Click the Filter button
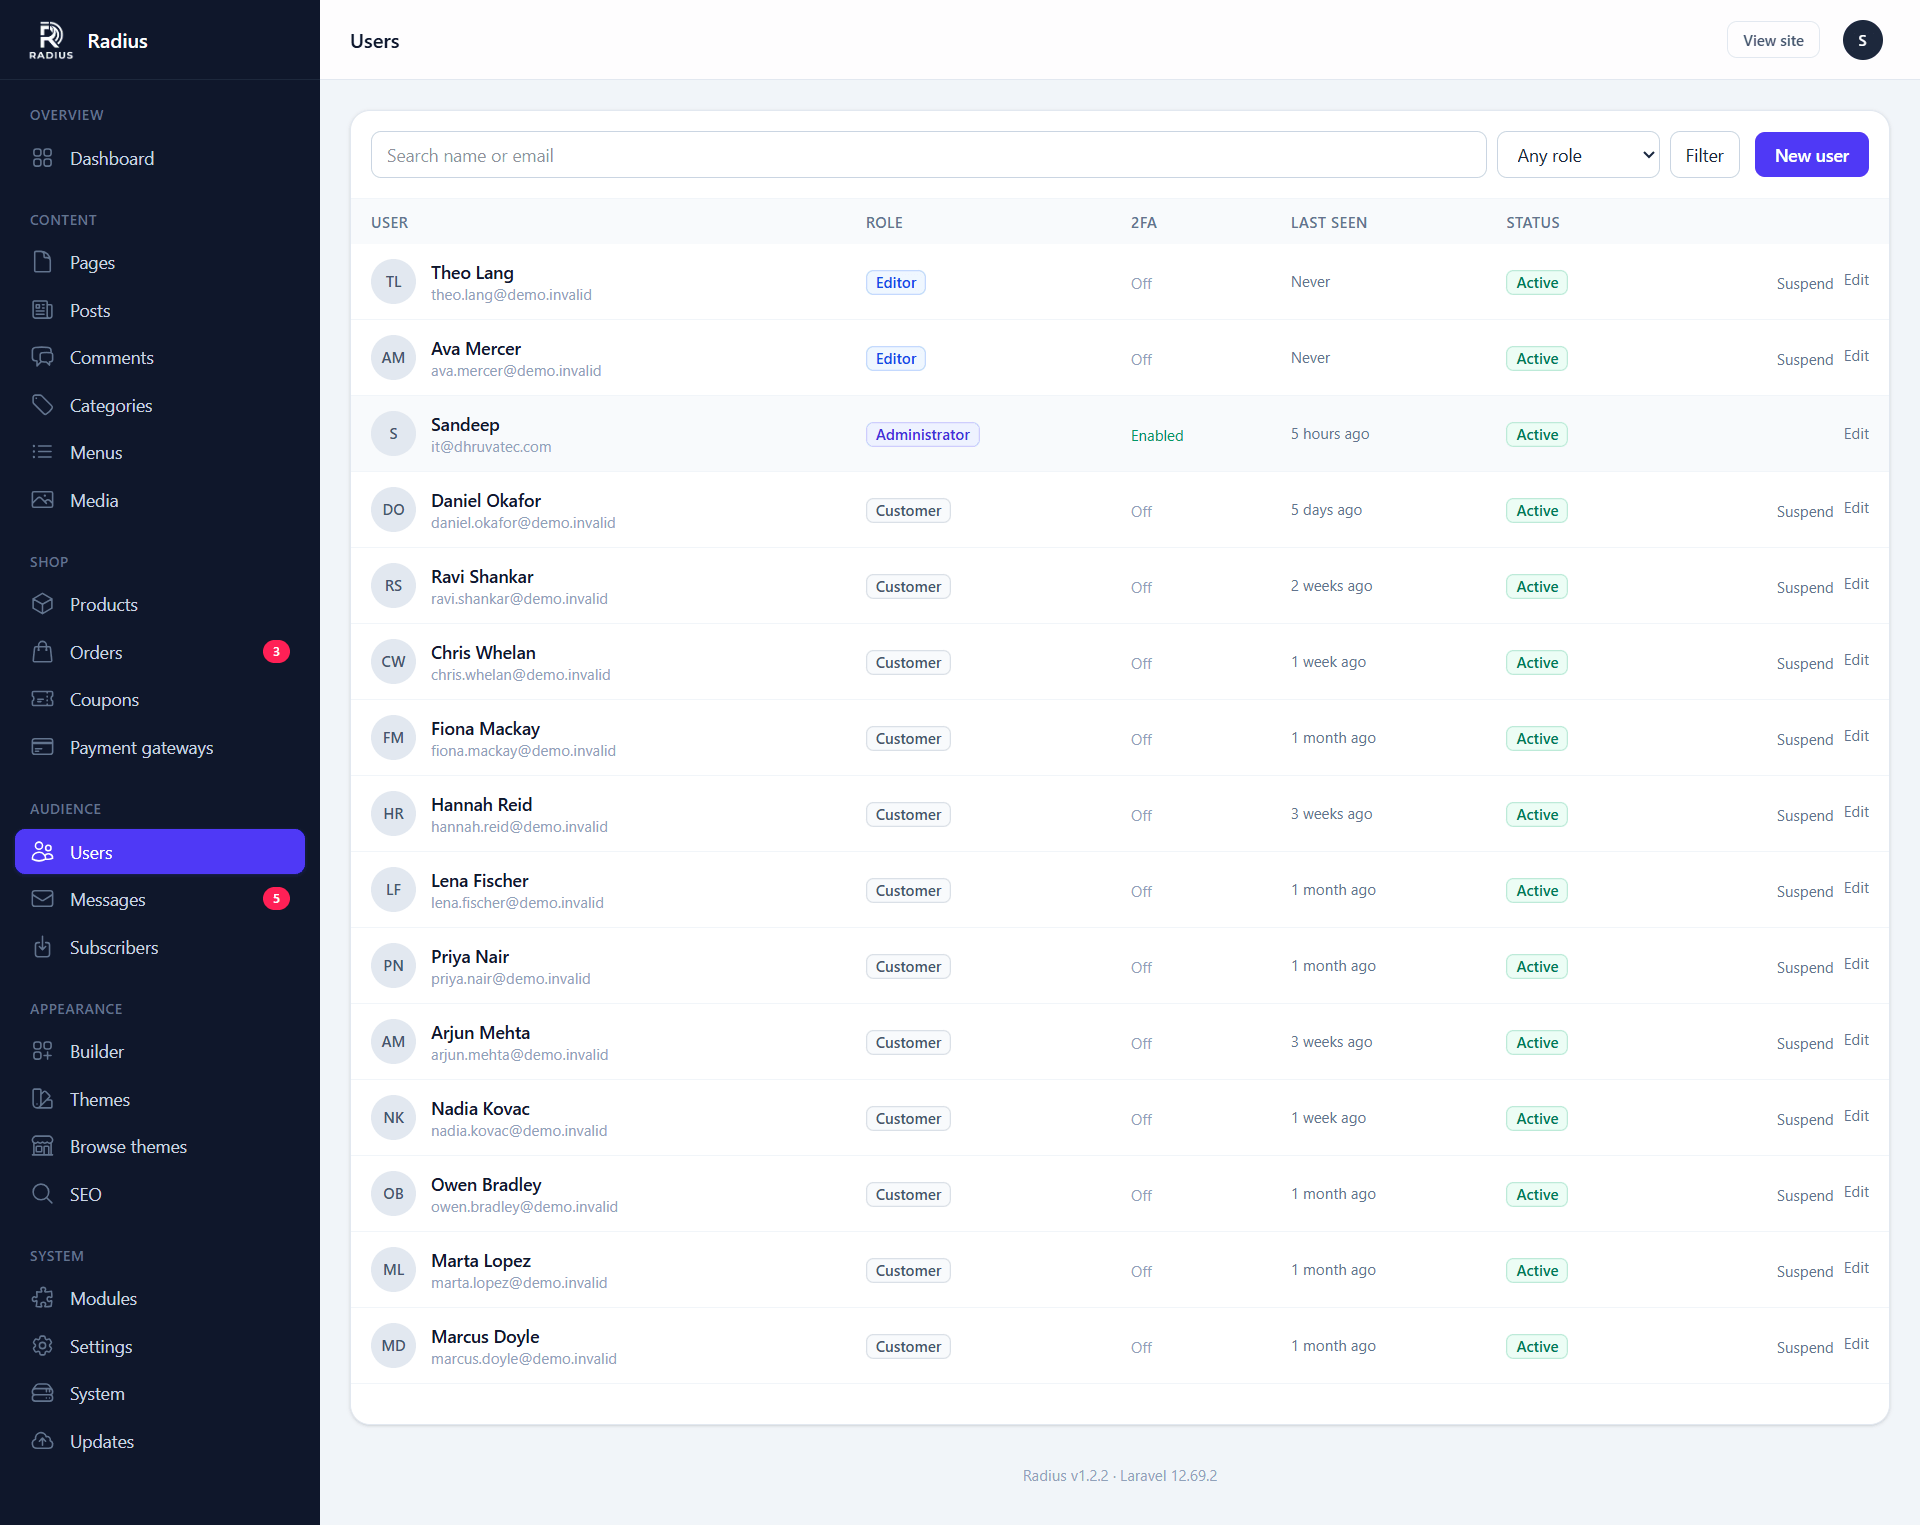This screenshot has height=1525, width=1920. point(1704,155)
